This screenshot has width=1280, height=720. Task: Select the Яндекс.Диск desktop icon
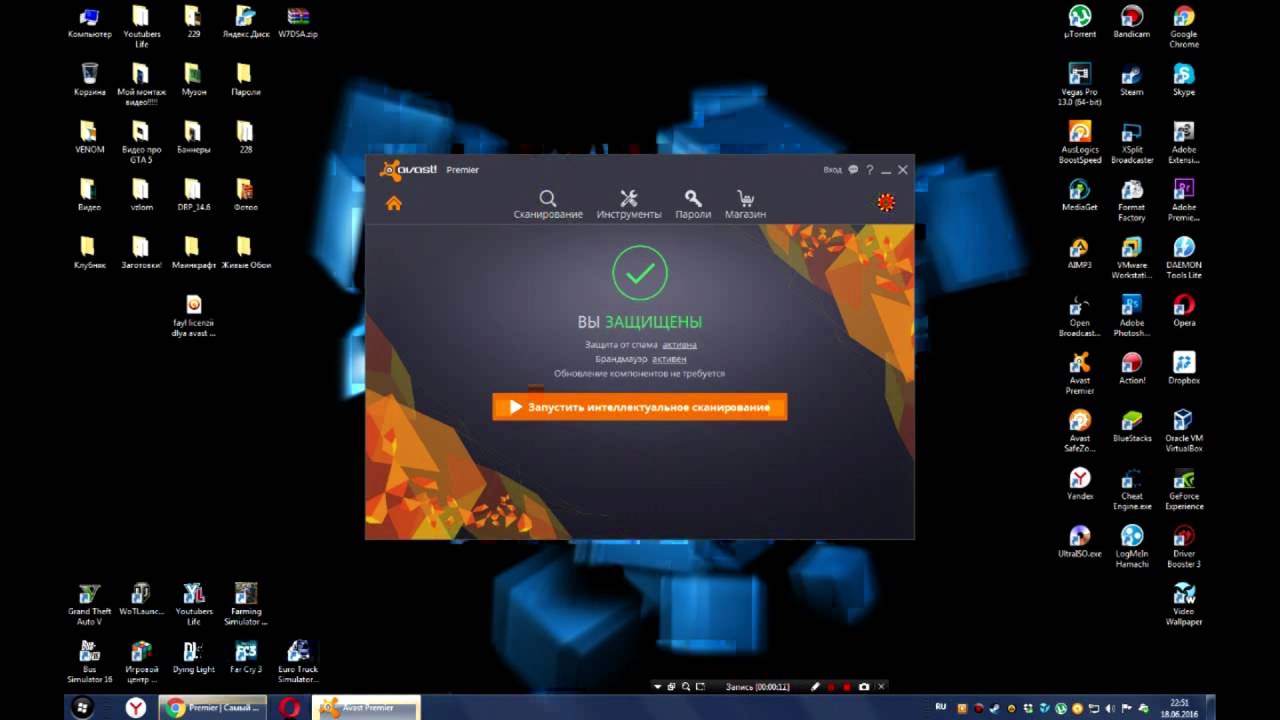pyautogui.click(x=245, y=22)
